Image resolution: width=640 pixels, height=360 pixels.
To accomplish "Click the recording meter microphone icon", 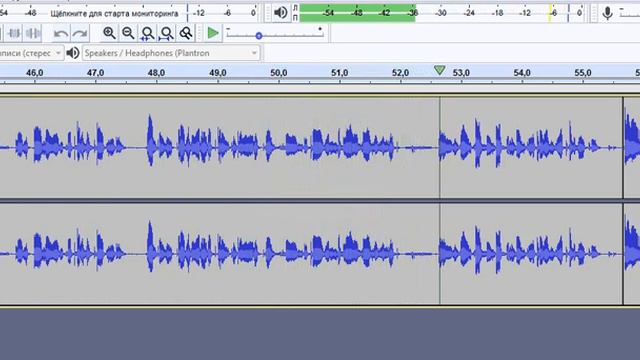I will (607, 13).
